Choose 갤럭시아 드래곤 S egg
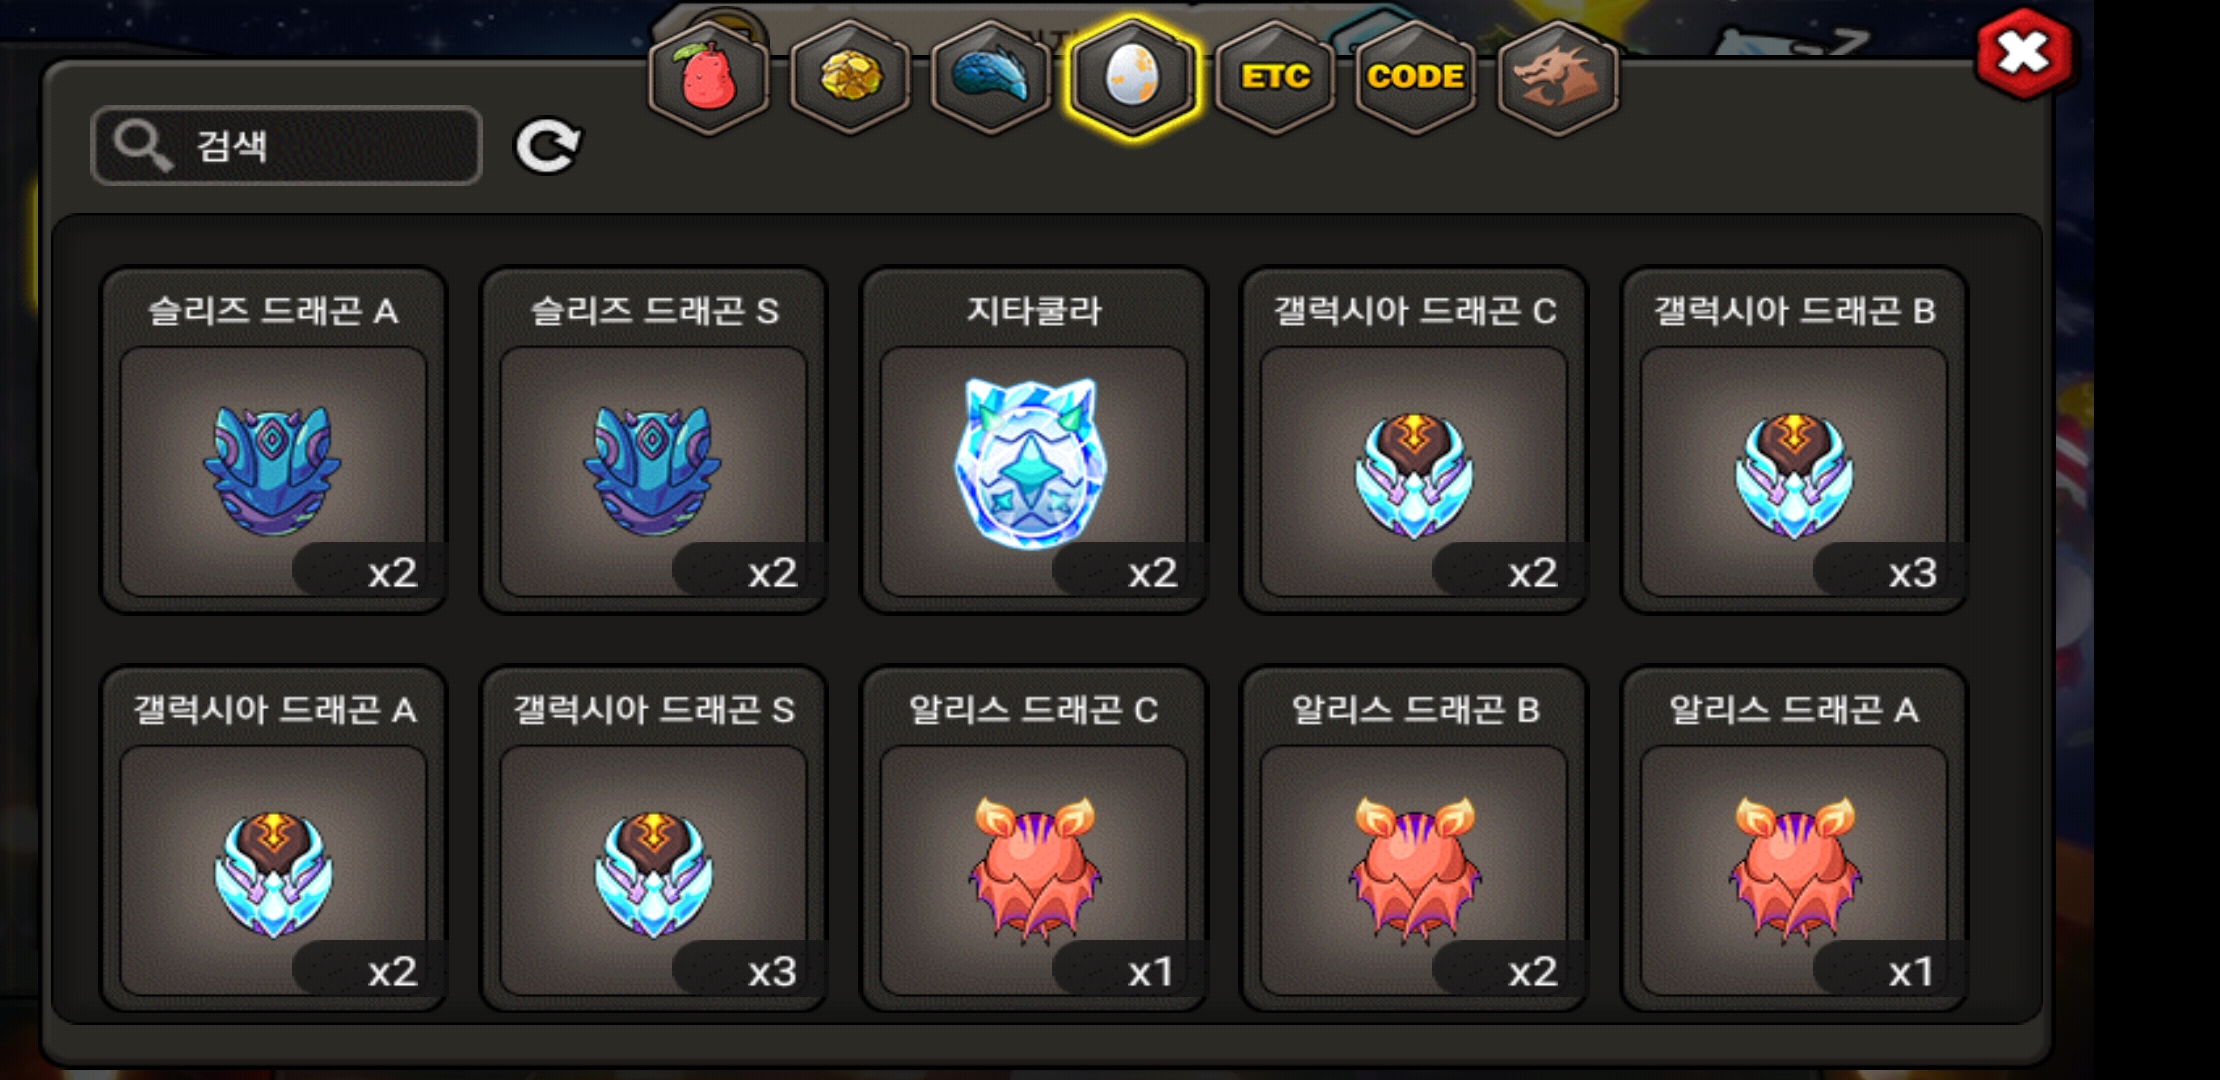The width and height of the screenshot is (2220, 1080). coord(653,839)
